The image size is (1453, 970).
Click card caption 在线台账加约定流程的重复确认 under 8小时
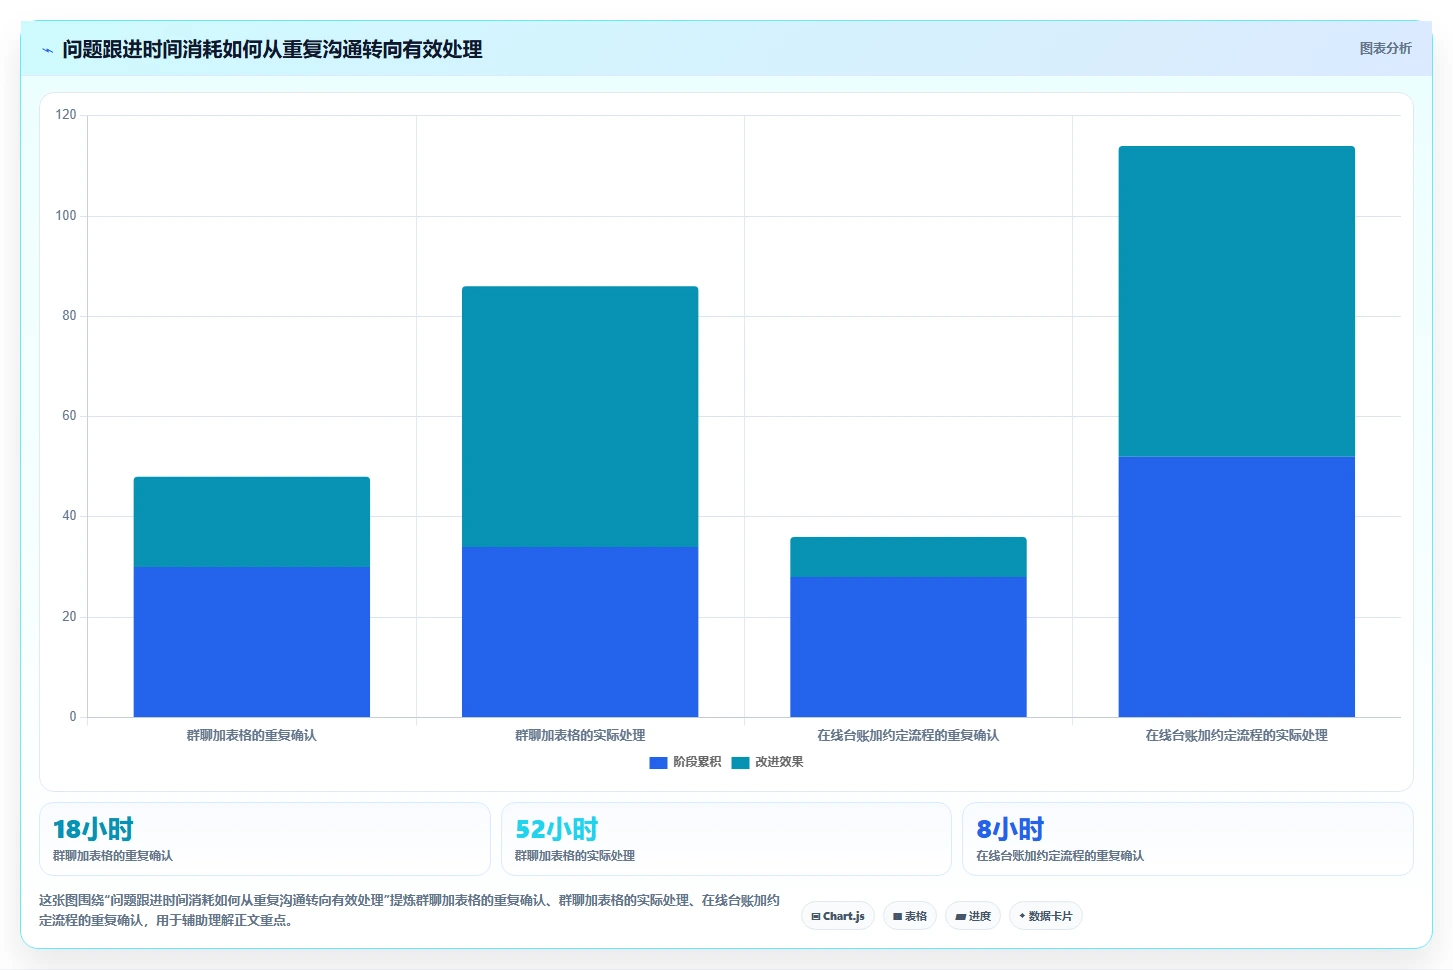tap(1060, 856)
